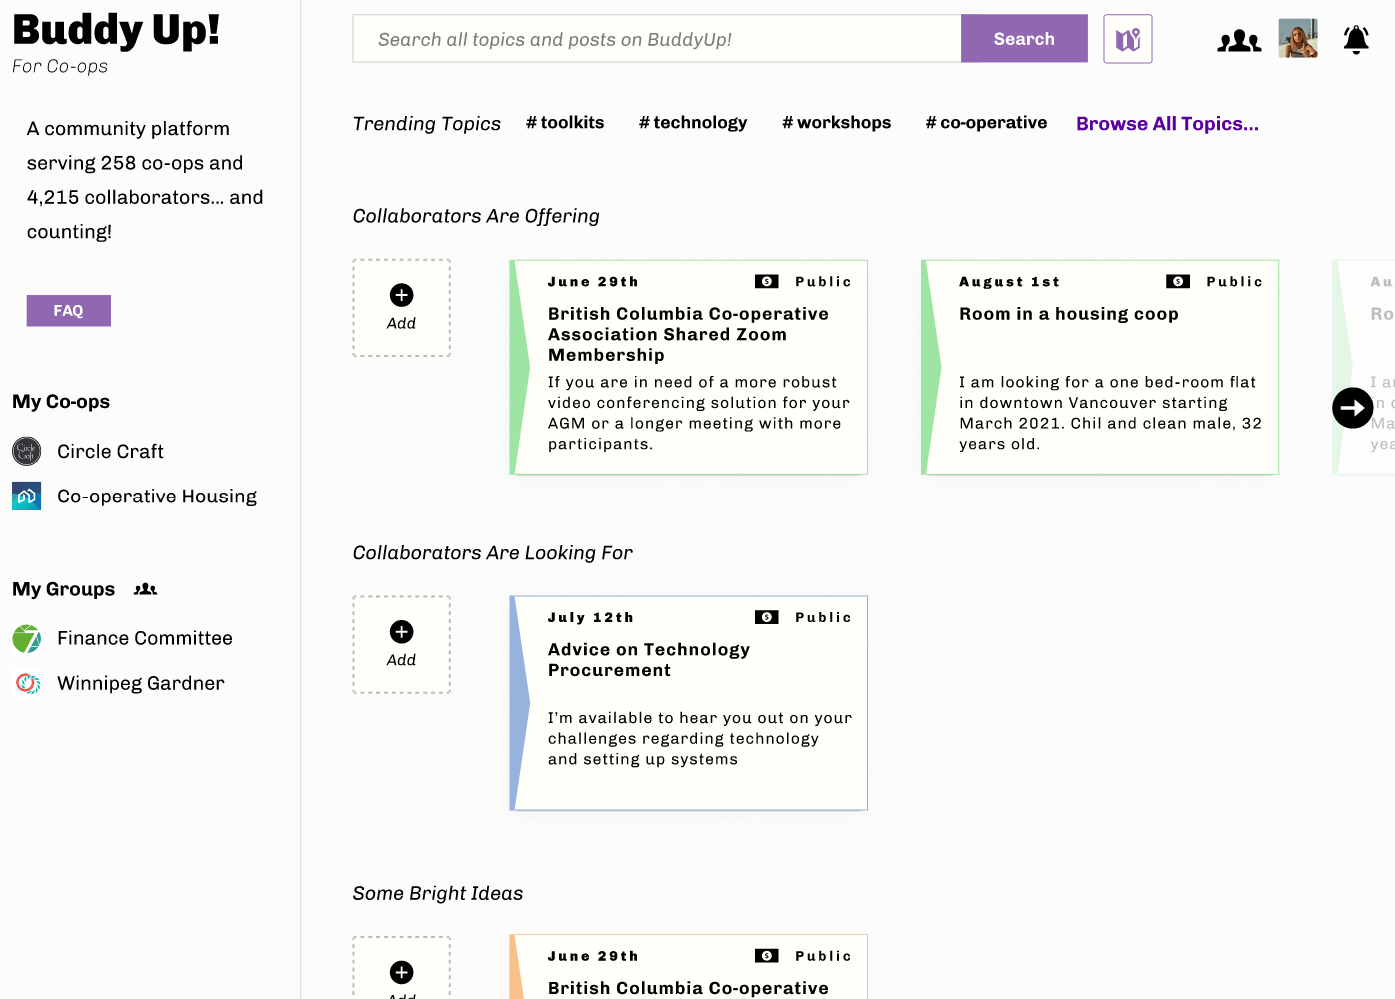Open the map view icon next to Search
The width and height of the screenshot is (1395, 999).
tap(1127, 39)
